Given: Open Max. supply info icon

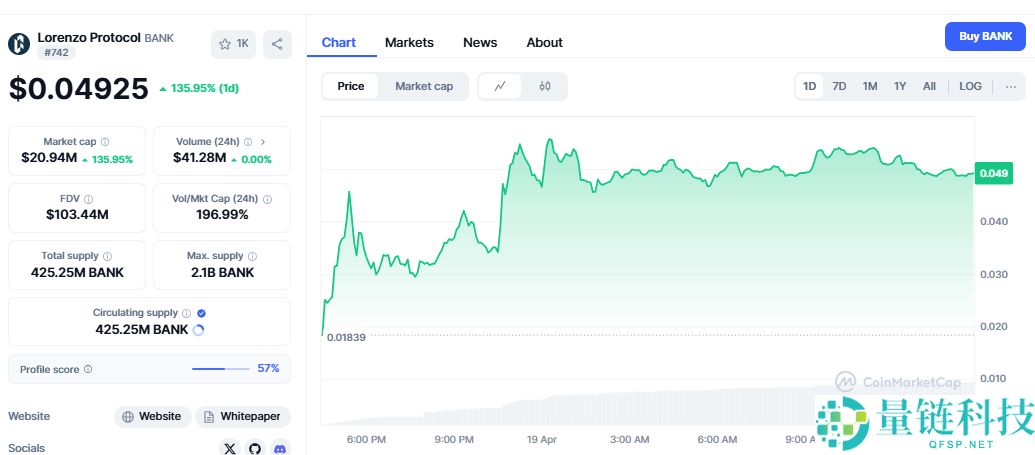Looking at the screenshot, I should [x=252, y=256].
